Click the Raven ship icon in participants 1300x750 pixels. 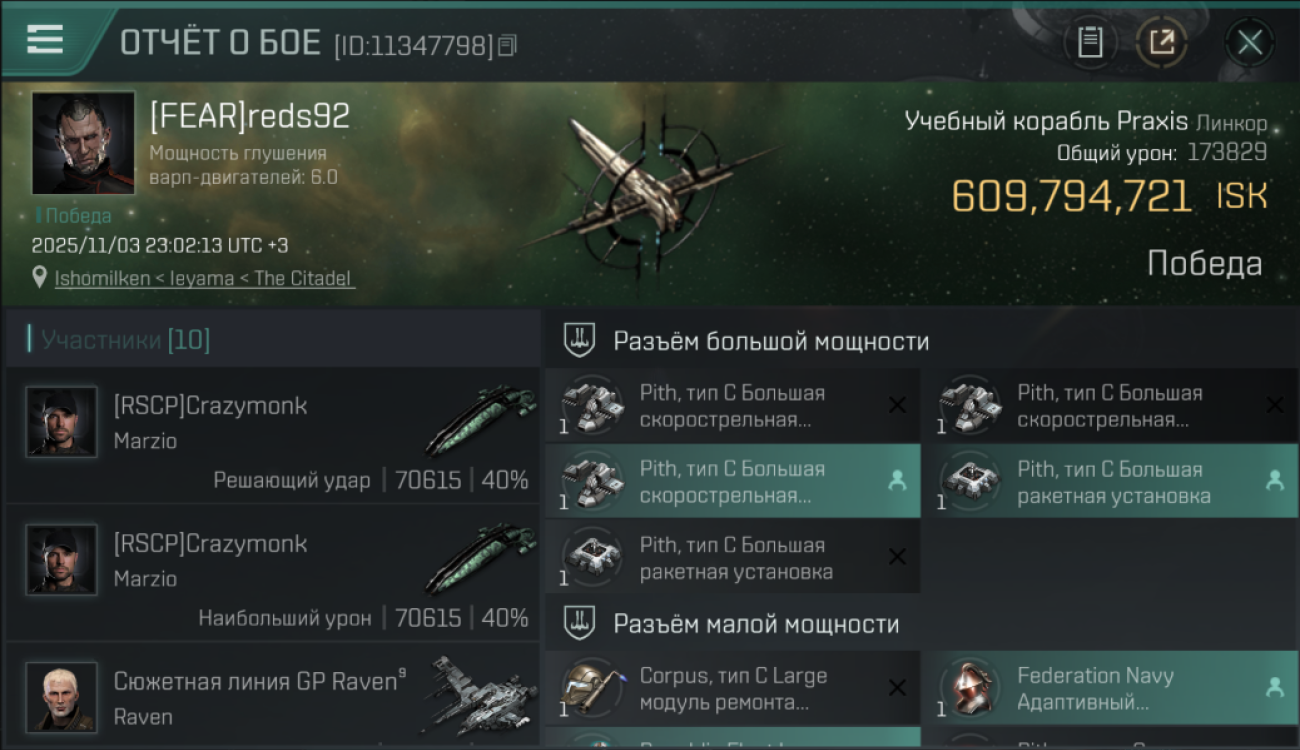point(480,697)
